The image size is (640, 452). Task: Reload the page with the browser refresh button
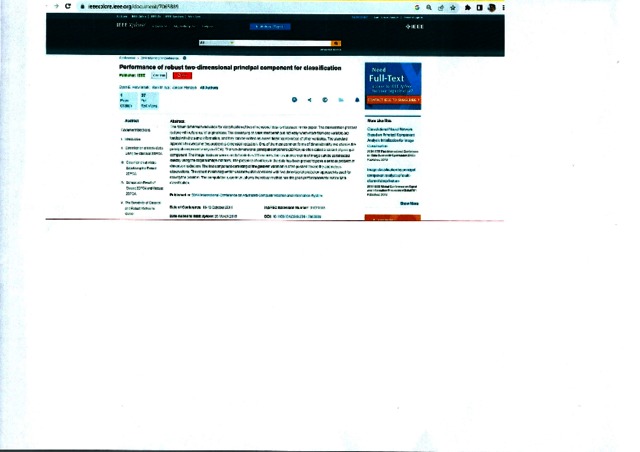pyautogui.click(x=68, y=6)
